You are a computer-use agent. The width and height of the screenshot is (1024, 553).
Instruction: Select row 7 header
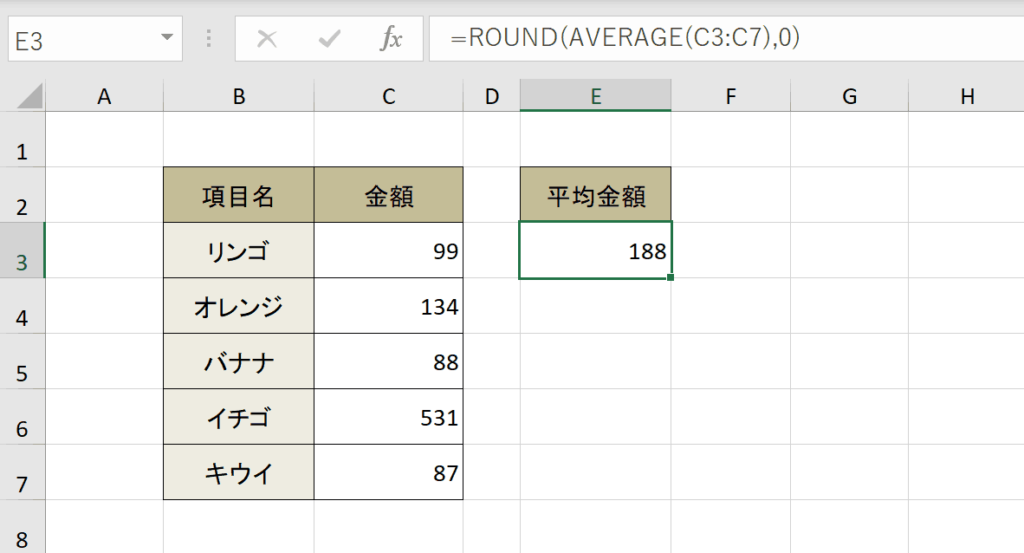coord(22,473)
